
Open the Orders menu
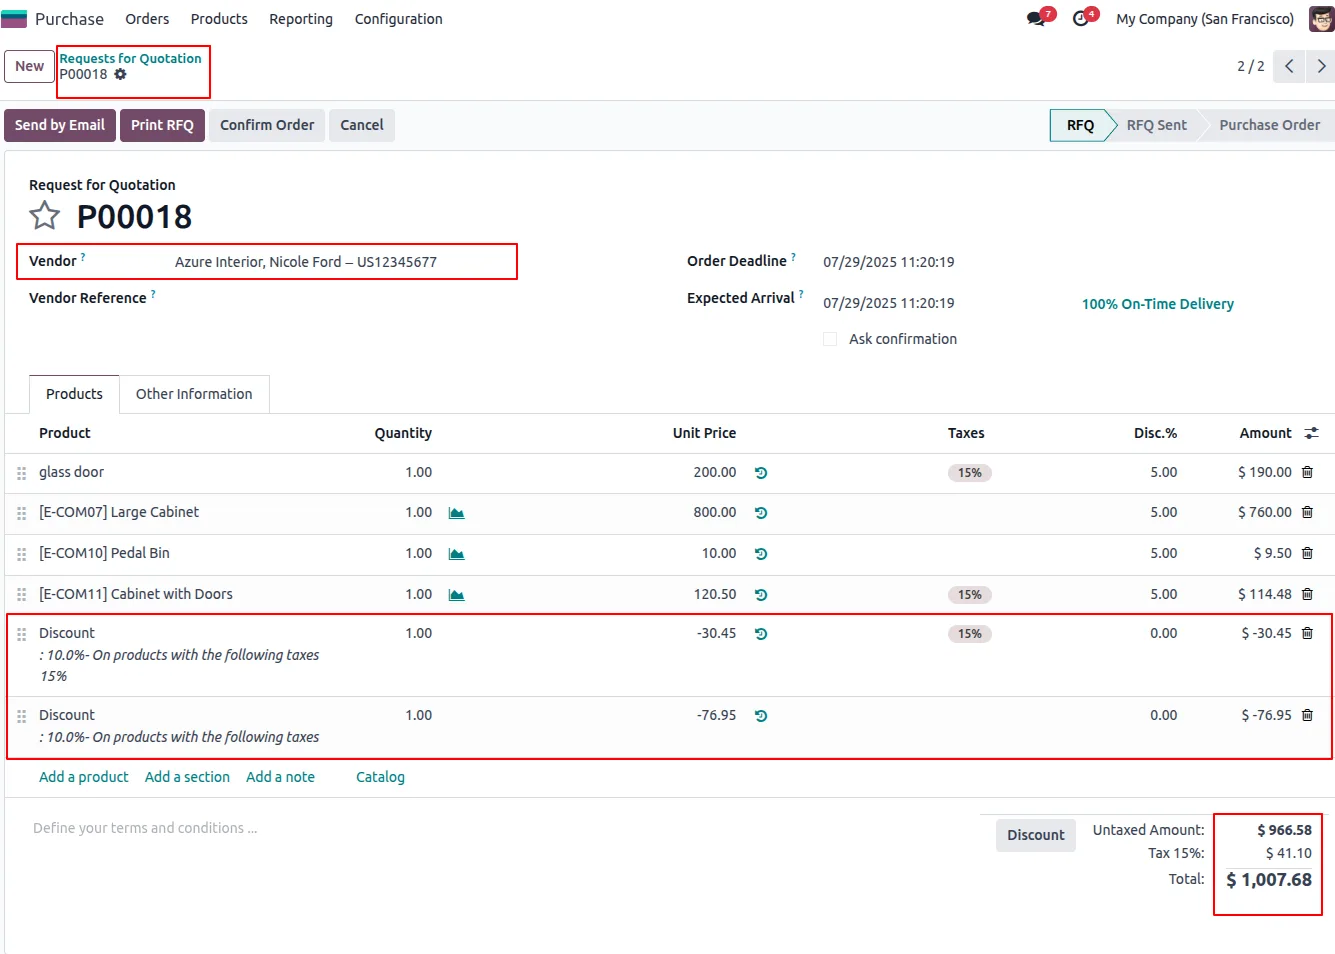(147, 19)
